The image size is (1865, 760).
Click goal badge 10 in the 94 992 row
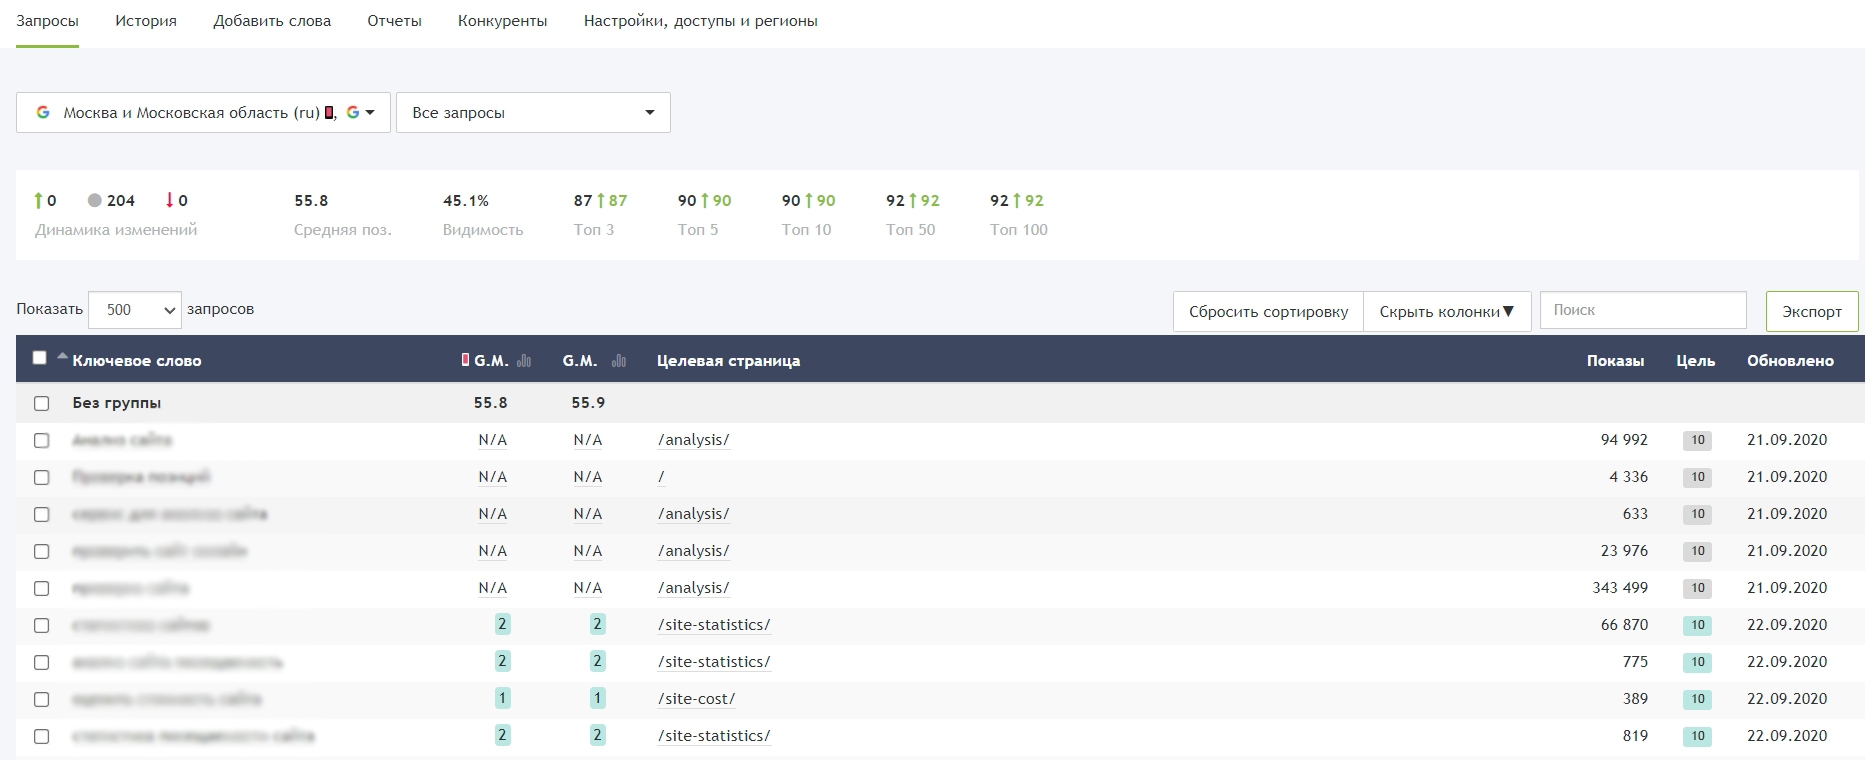pos(1697,441)
